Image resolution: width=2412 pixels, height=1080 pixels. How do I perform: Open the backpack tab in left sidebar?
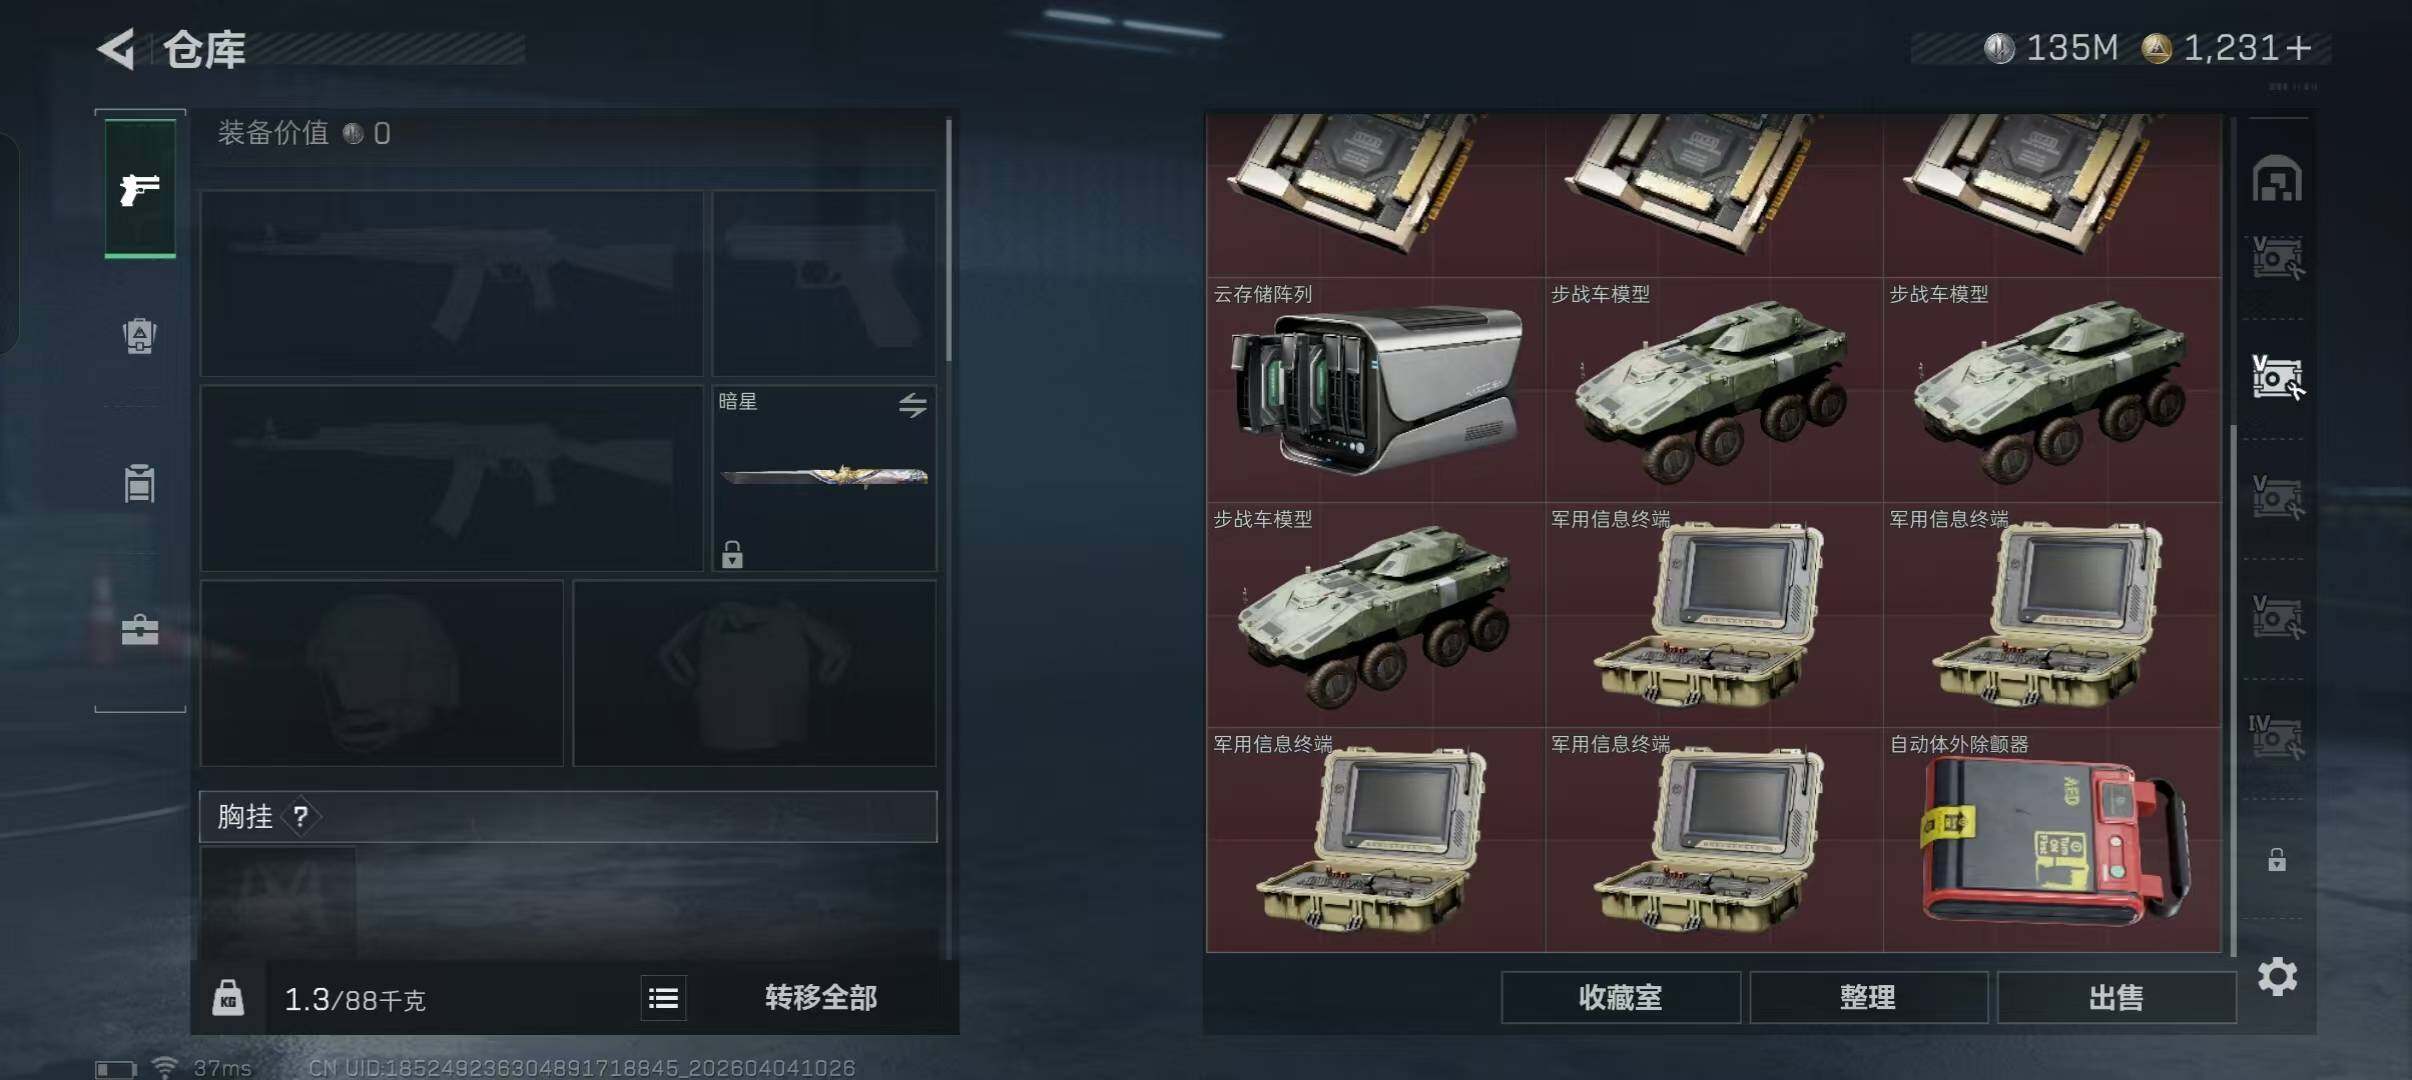[x=140, y=336]
